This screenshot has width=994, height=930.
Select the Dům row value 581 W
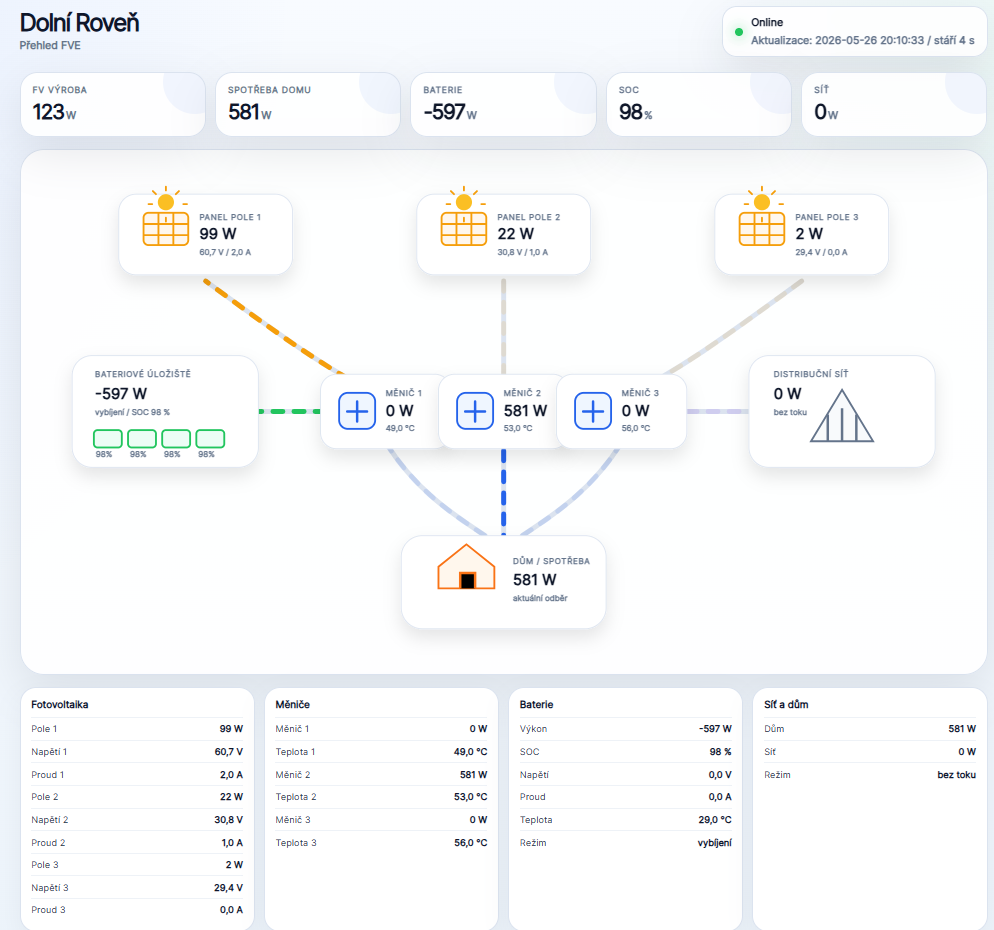point(962,729)
